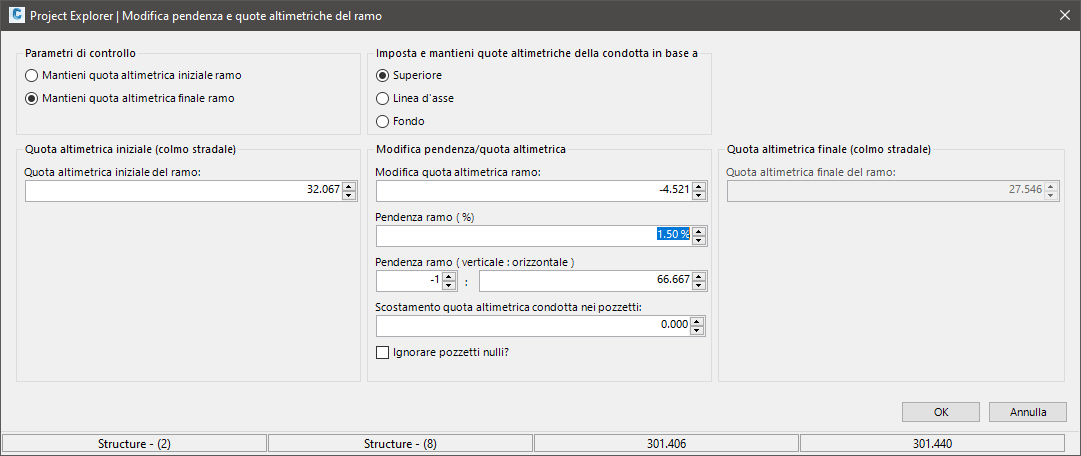Click the Structure - (2) status cell
Screen dimensions: 1081x456
[135, 443]
